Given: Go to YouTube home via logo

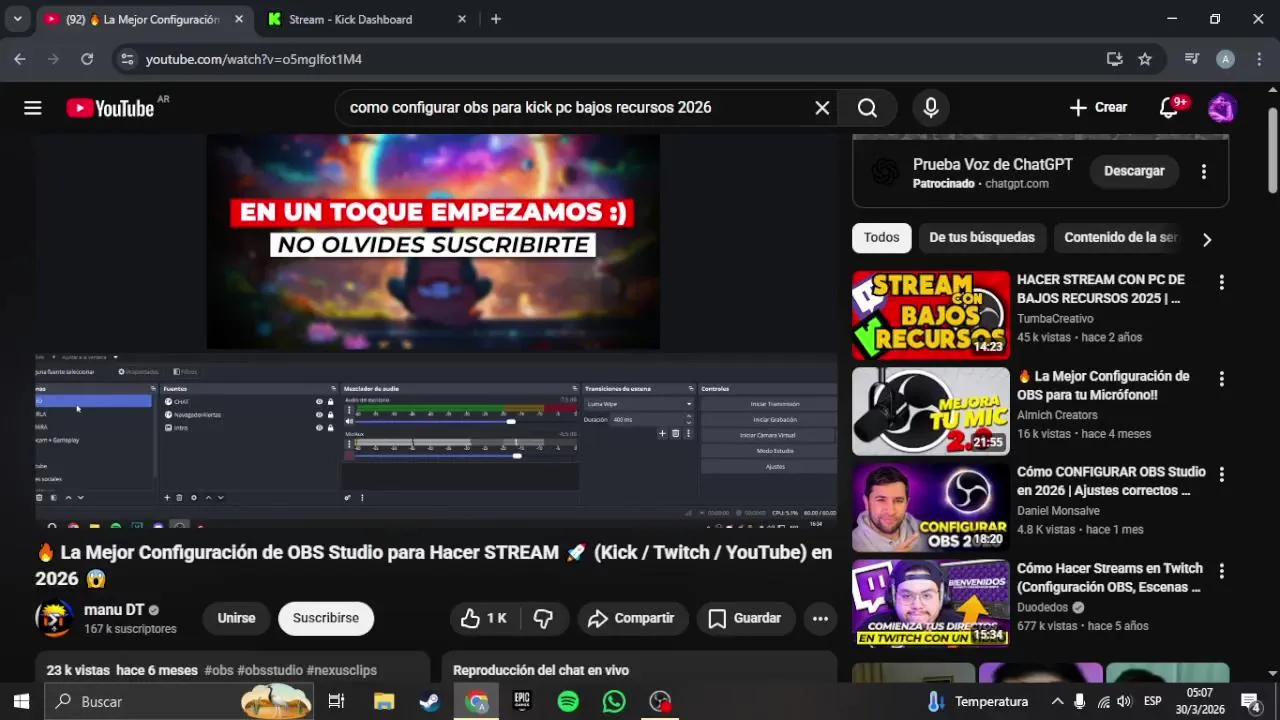Looking at the screenshot, I should click(x=110, y=108).
